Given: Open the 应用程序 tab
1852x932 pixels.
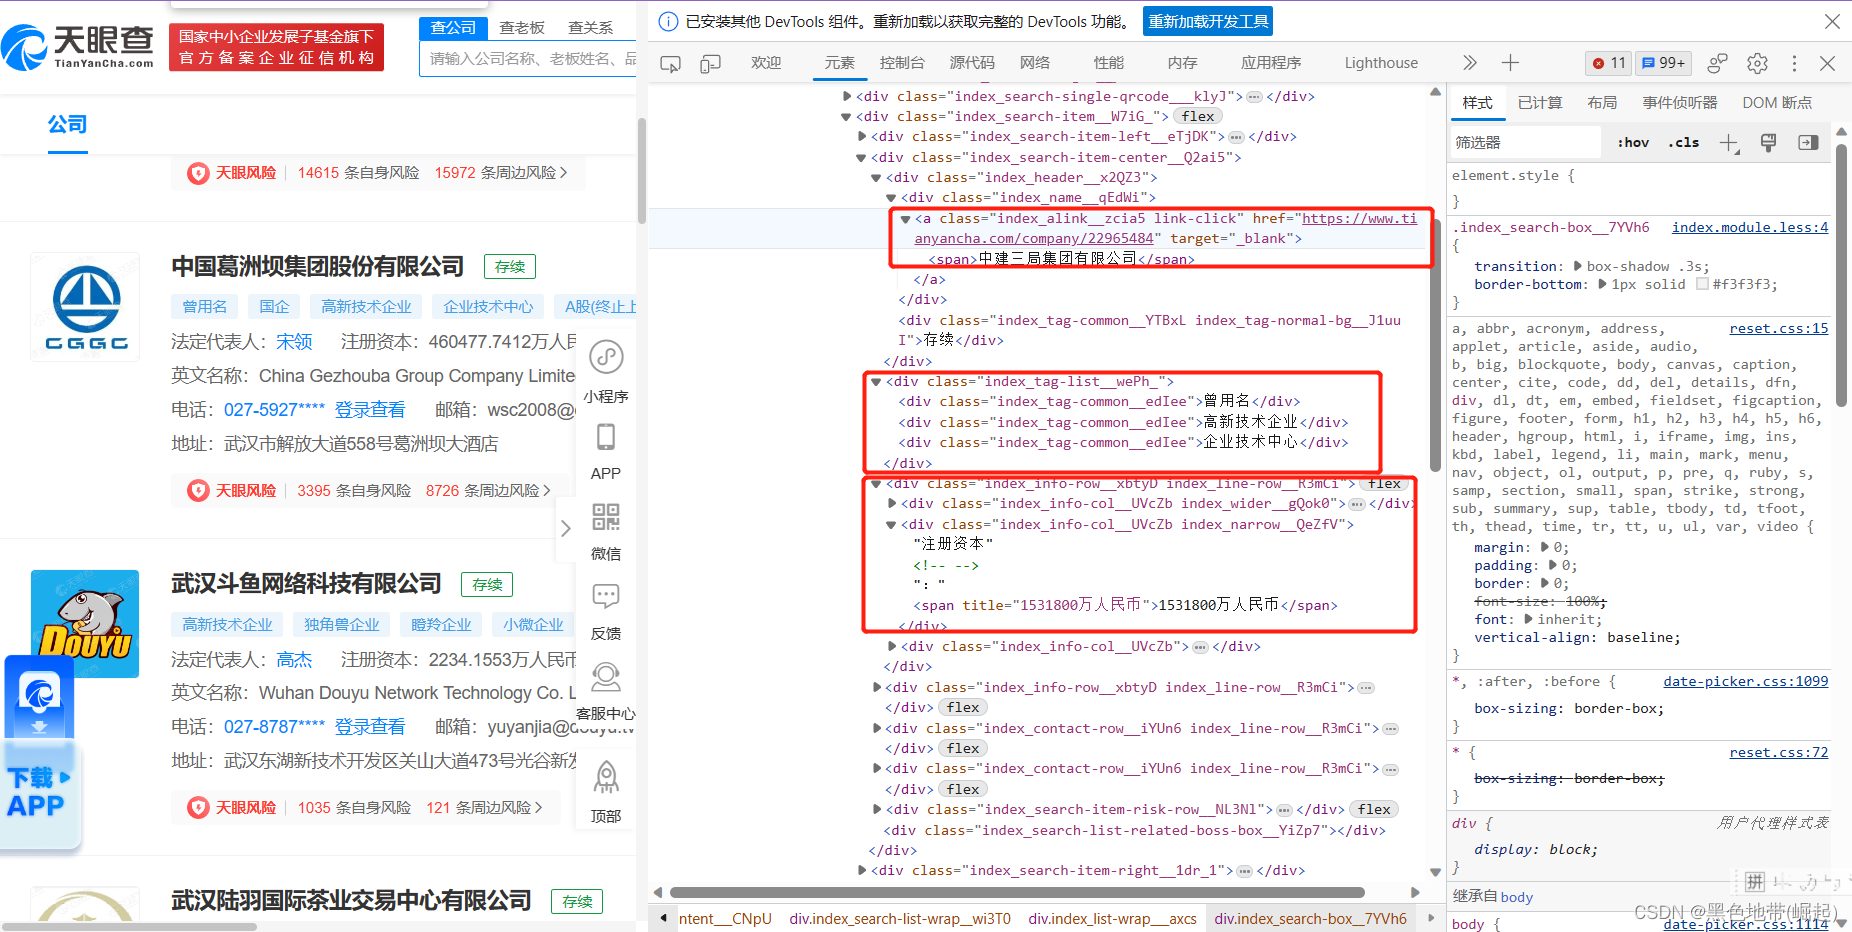Looking at the screenshot, I should click(x=1271, y=62).
